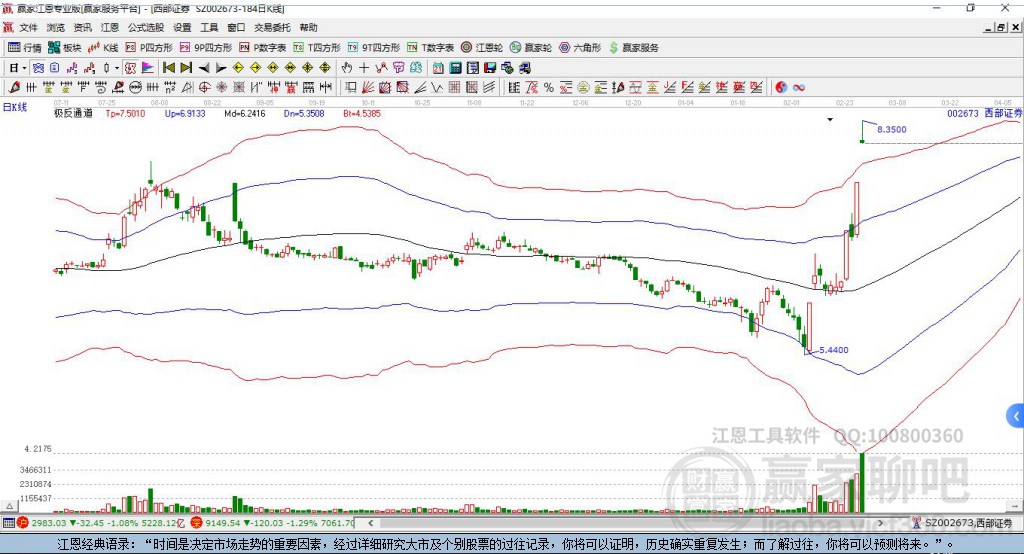Click the small dropdown triangle above chart
Viewport: 1024px width, 554px height.
(830, 120)
